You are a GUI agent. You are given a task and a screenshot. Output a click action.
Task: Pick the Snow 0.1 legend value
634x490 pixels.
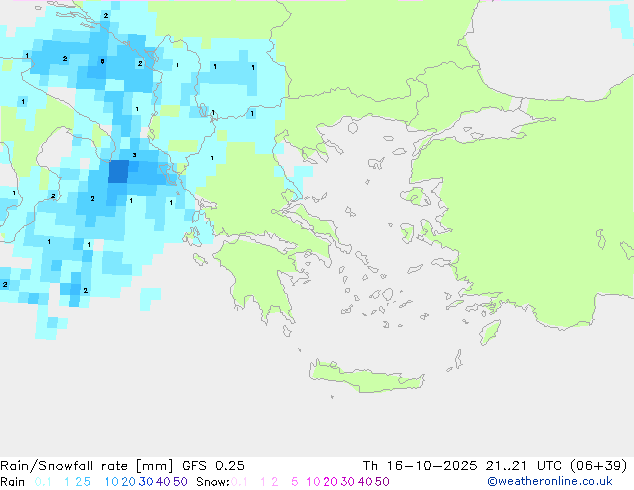239,482
